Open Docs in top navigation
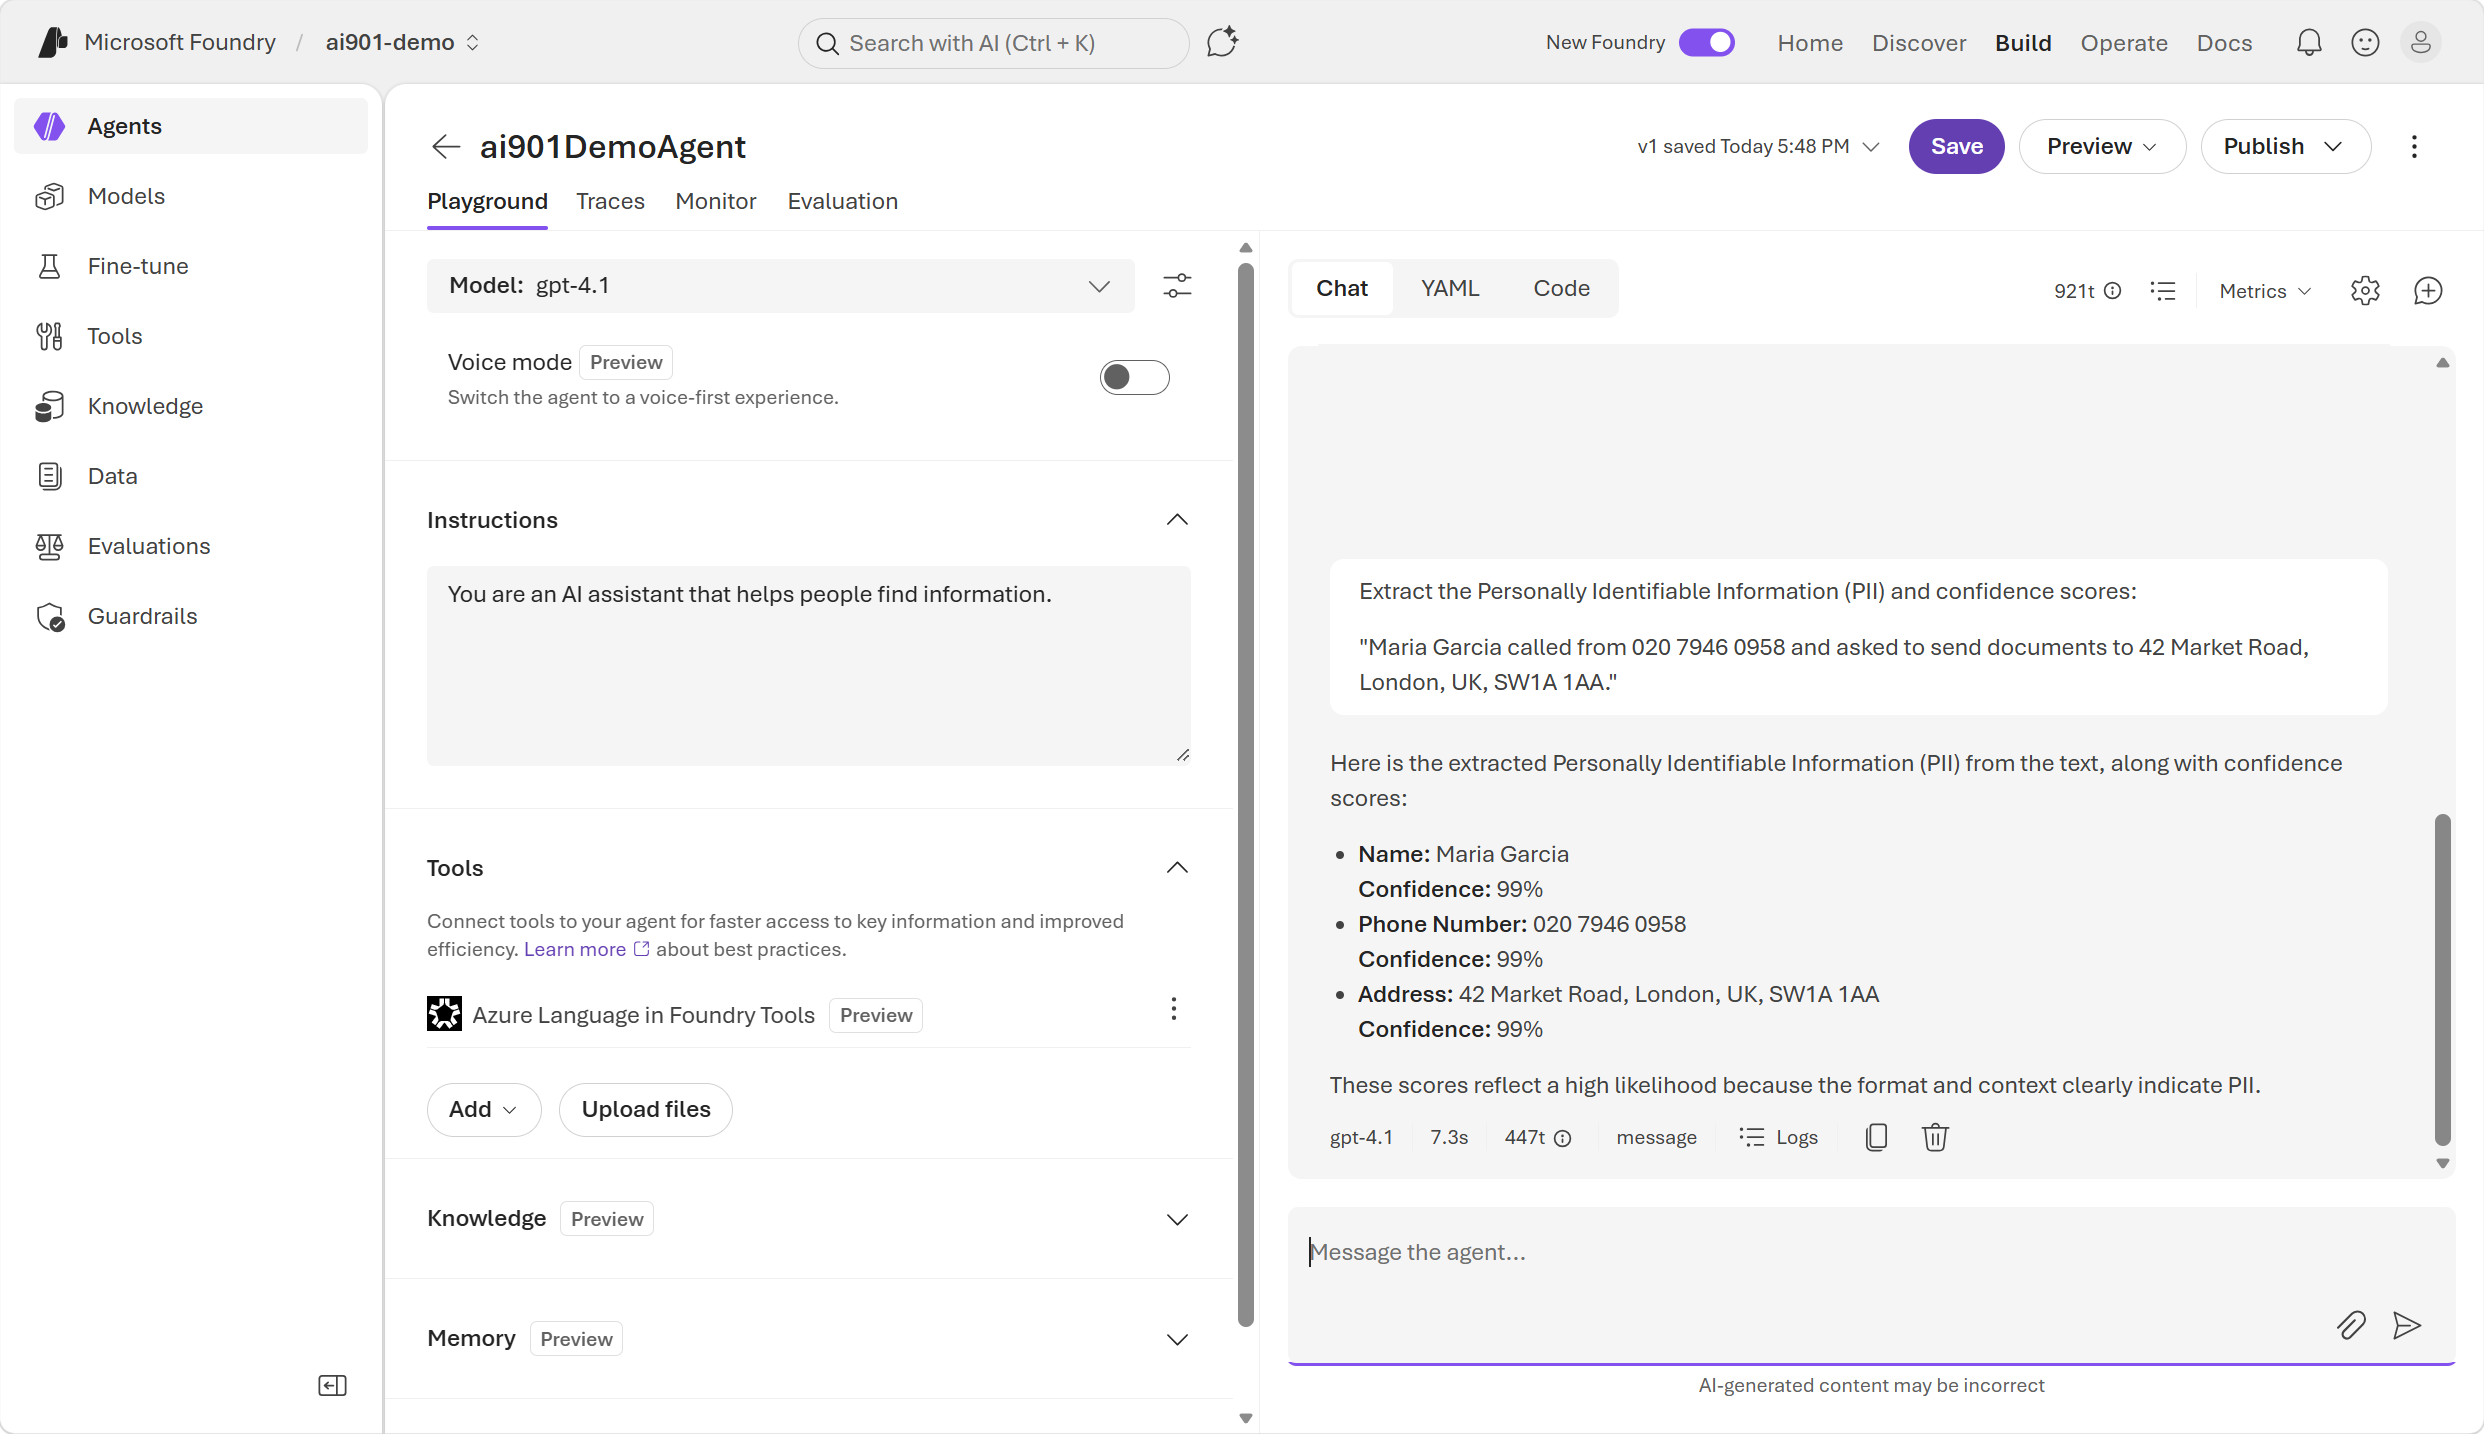Viewport: 2484px width, 1434px height. coord(2224,43)
